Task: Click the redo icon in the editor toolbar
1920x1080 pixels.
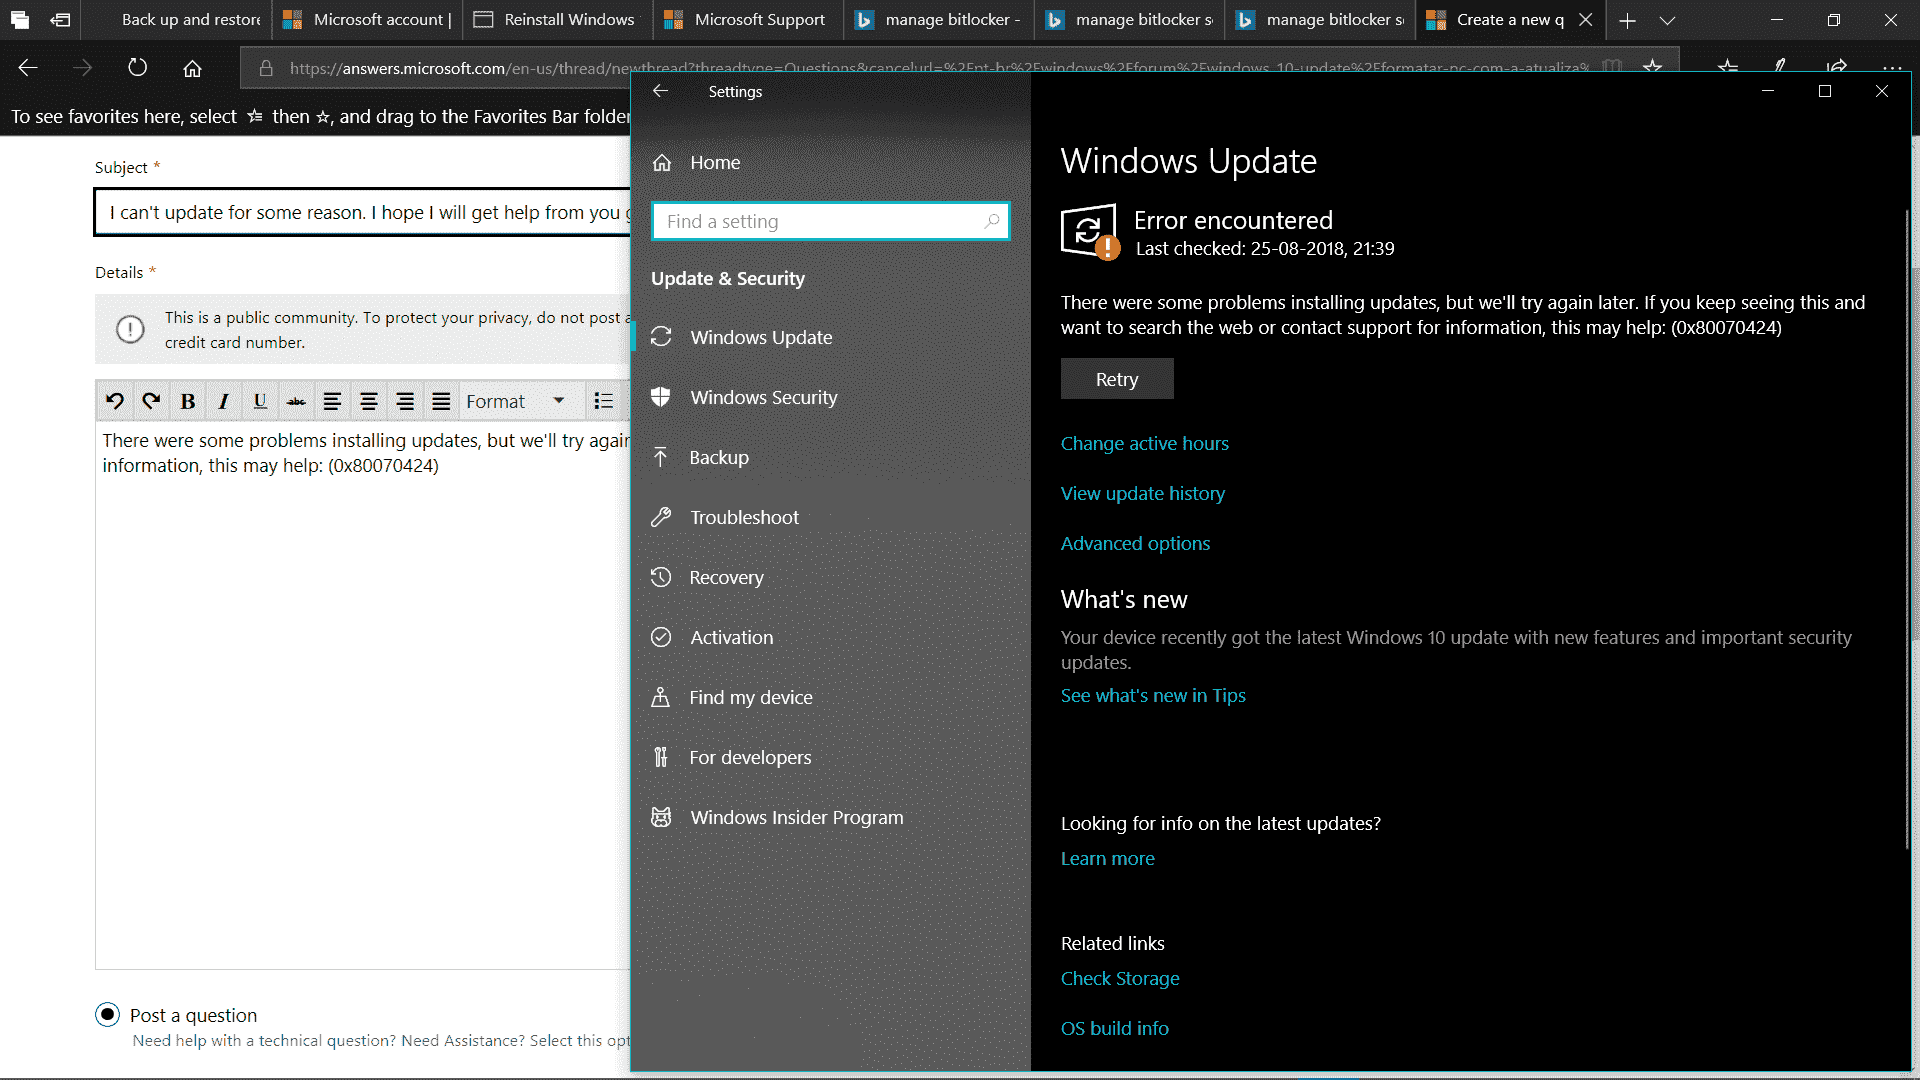Action: coord(151,401)
